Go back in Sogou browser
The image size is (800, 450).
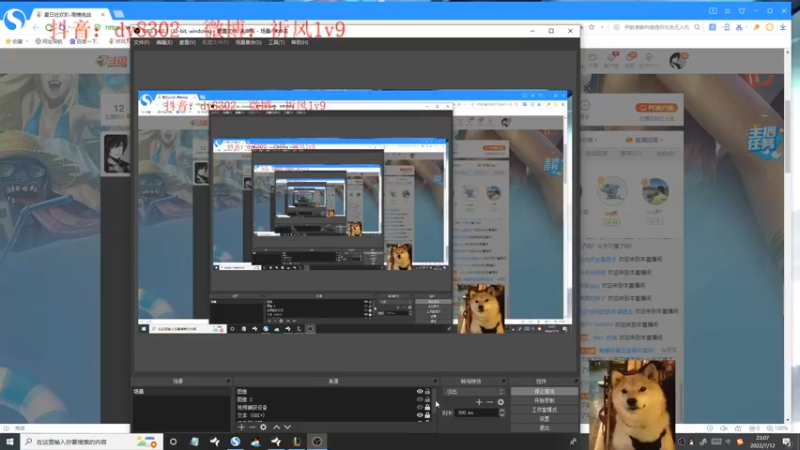36,27
